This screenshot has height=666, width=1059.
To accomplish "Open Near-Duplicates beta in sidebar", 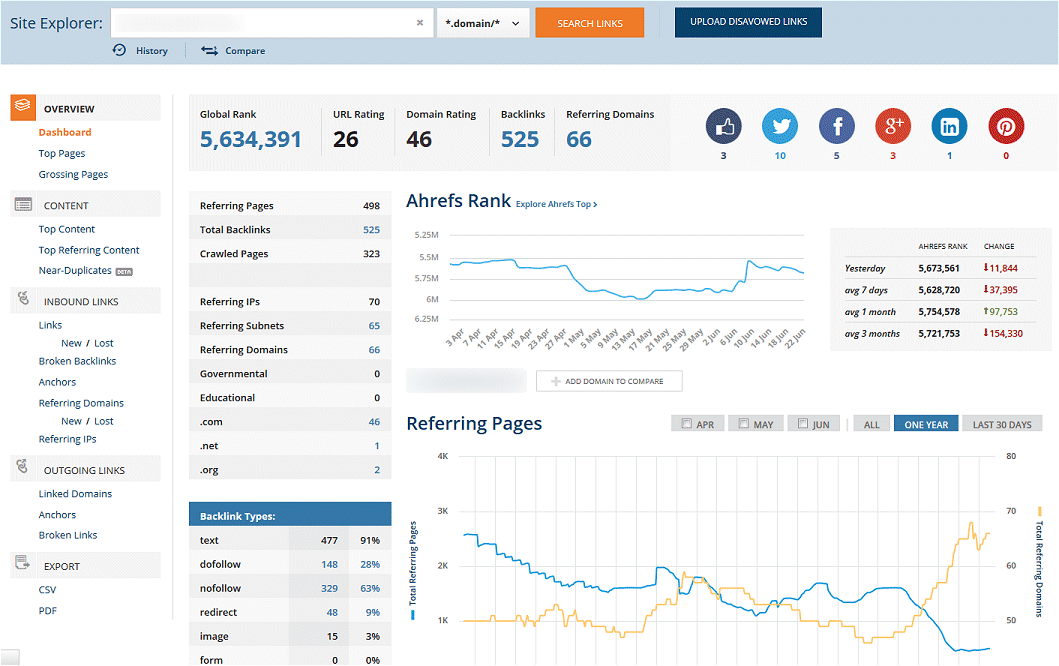I will point(86,270).
